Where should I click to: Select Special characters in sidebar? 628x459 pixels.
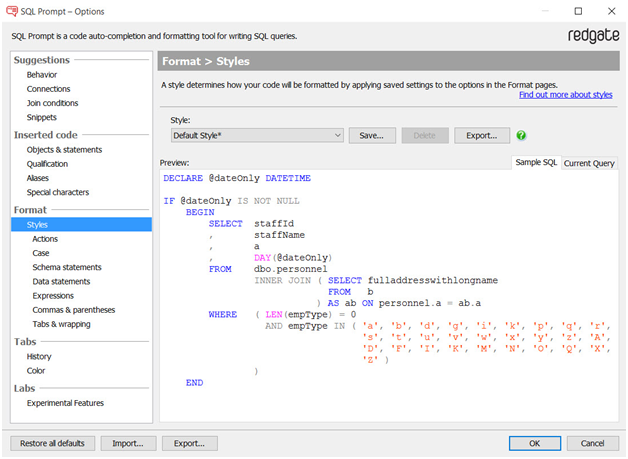(x=58, y=192)
